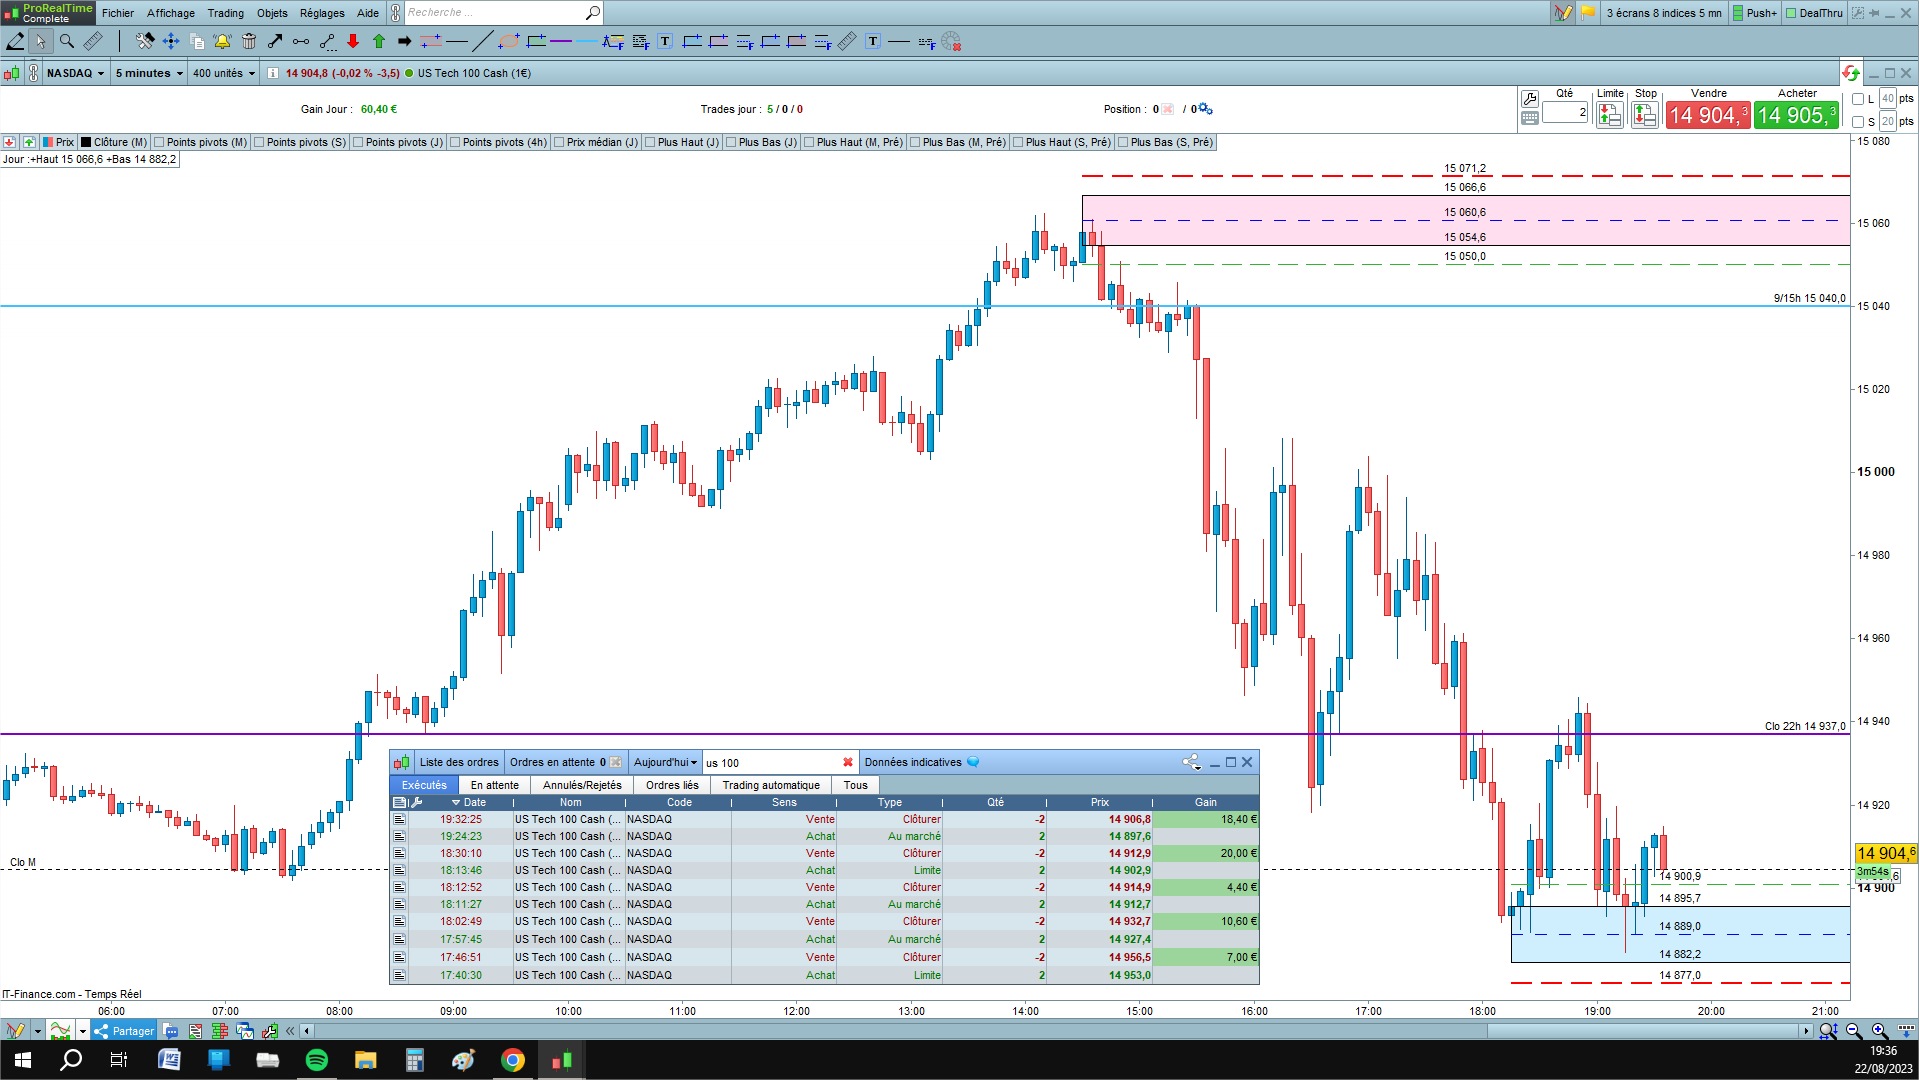Screen dimensions: 1919x1080
Task: Enable the Prix médian (J) checkbox
Action: click(x=559, y=142)
